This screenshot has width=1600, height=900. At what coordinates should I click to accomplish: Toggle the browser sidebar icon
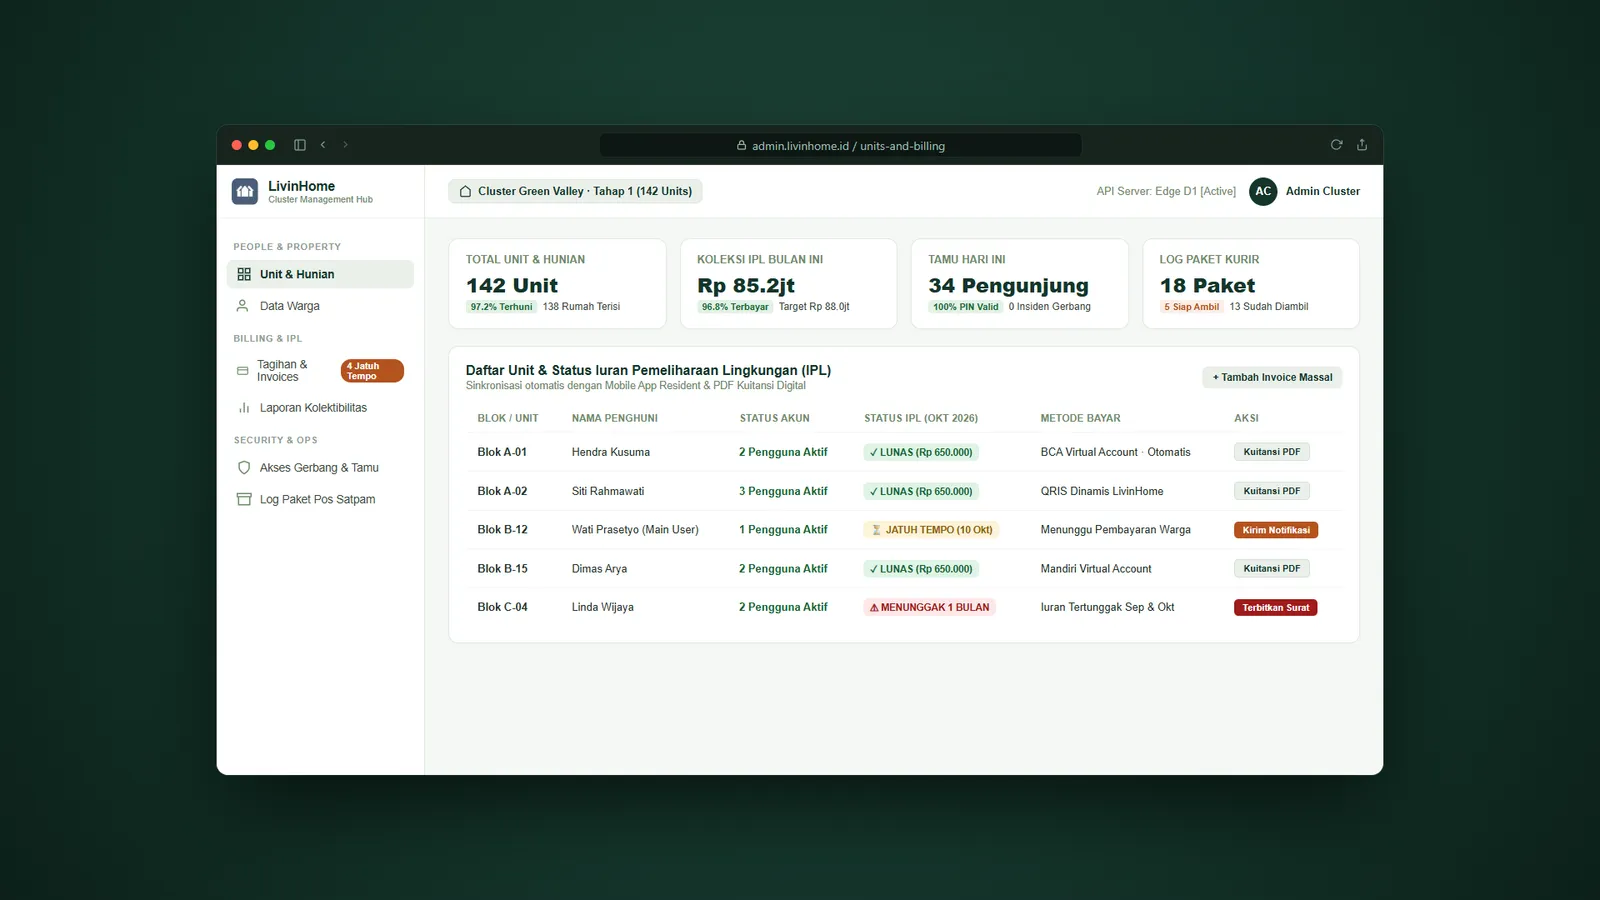coord(300,145)
